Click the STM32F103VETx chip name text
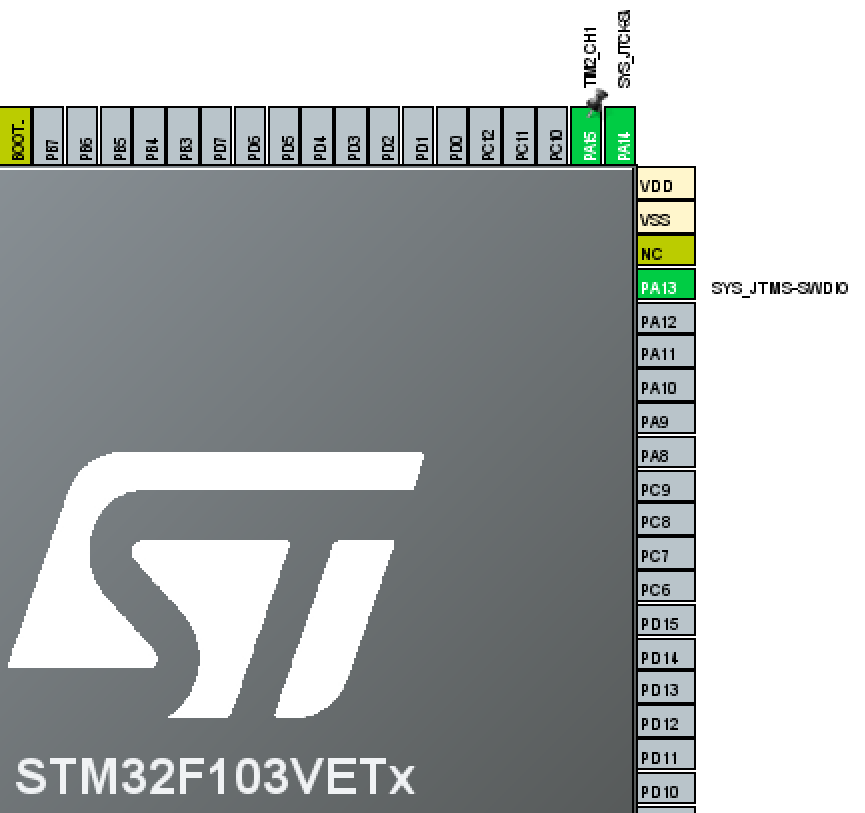Image resolution: width=865 pixels, height=813 pixels. (x=215, y=777)
